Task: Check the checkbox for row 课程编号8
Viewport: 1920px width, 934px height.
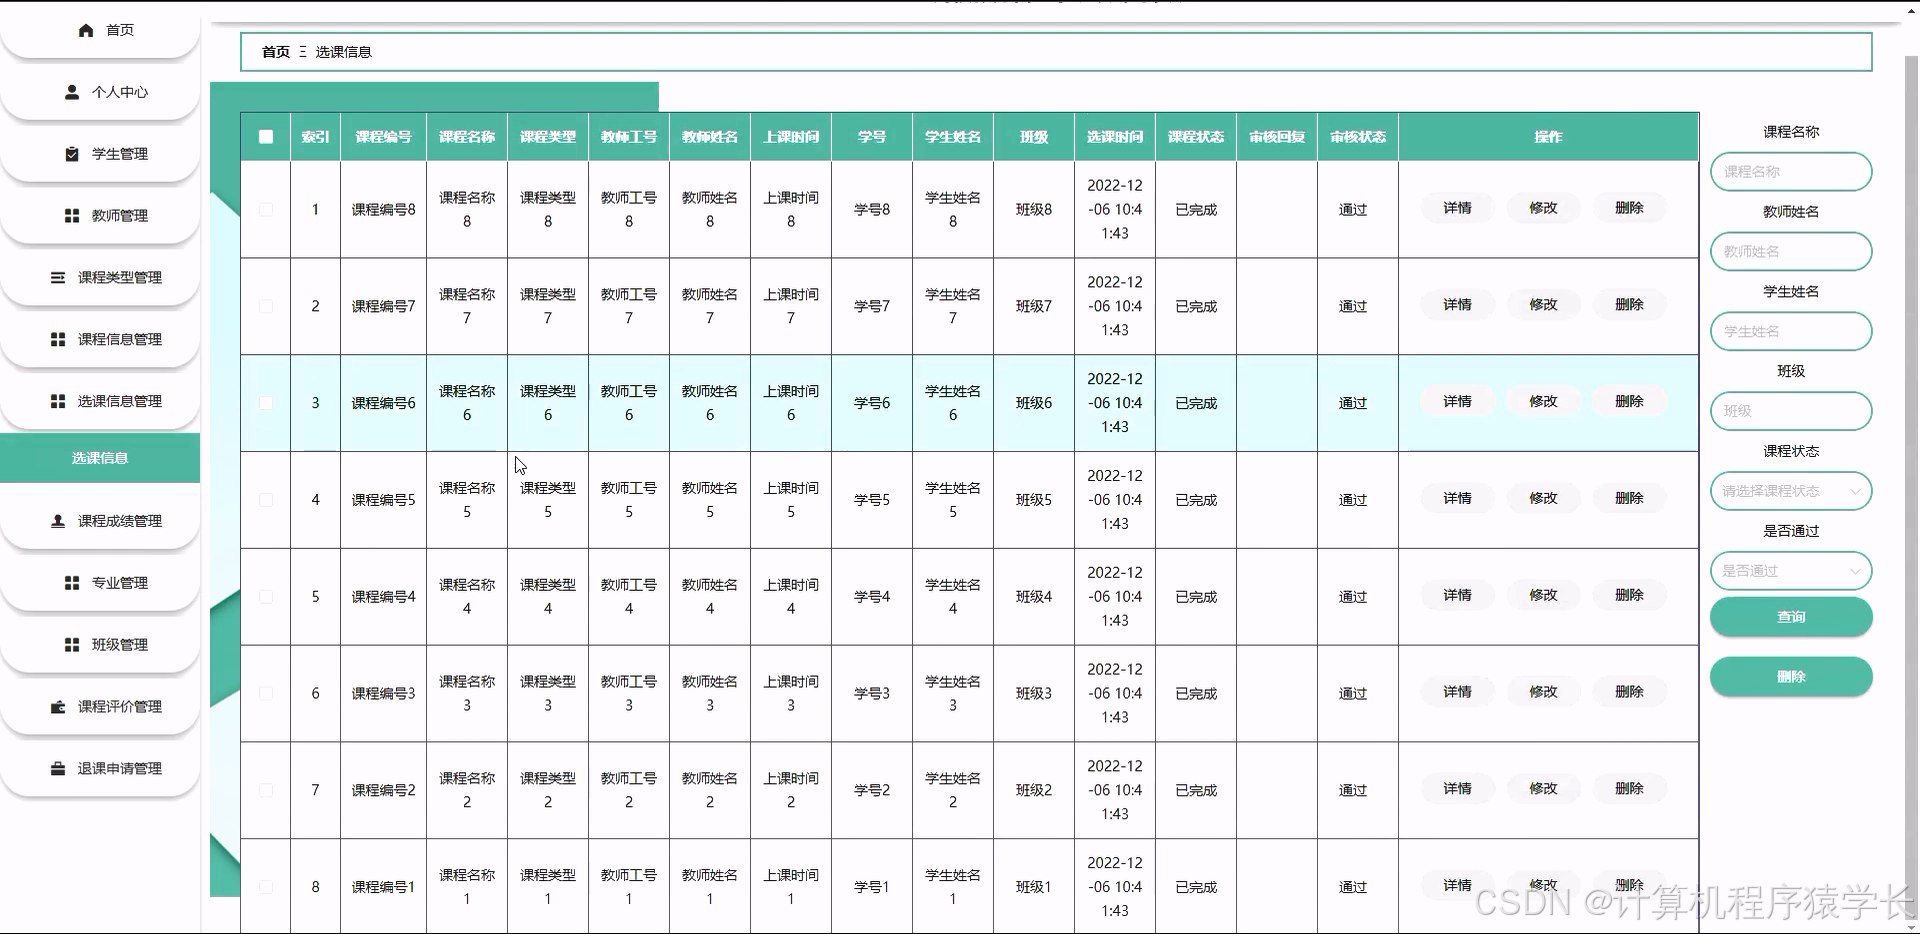Action: (266, 210)
